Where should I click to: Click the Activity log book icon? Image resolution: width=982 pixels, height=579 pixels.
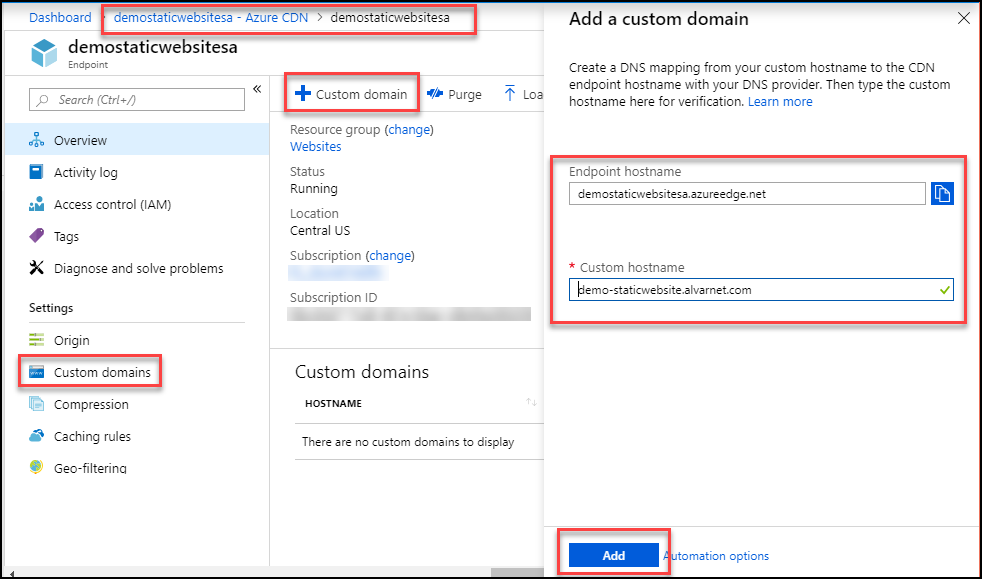(36, 172)
